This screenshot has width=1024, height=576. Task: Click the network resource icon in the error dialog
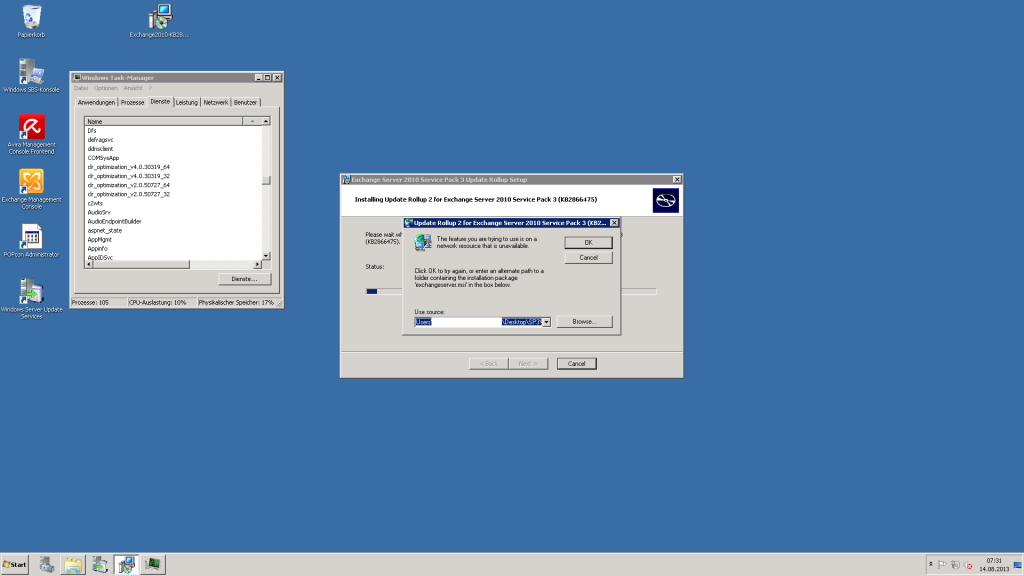[x=423, y=242]
